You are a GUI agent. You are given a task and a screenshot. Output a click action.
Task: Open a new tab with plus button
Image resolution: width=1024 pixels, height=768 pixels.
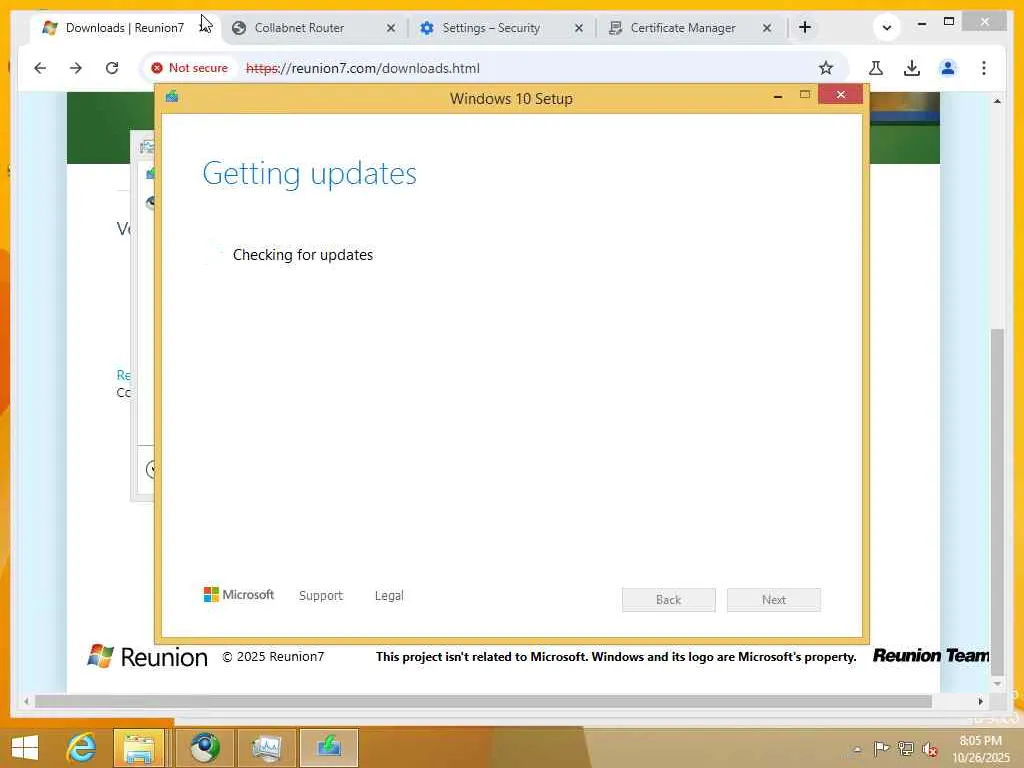point(805,27)
